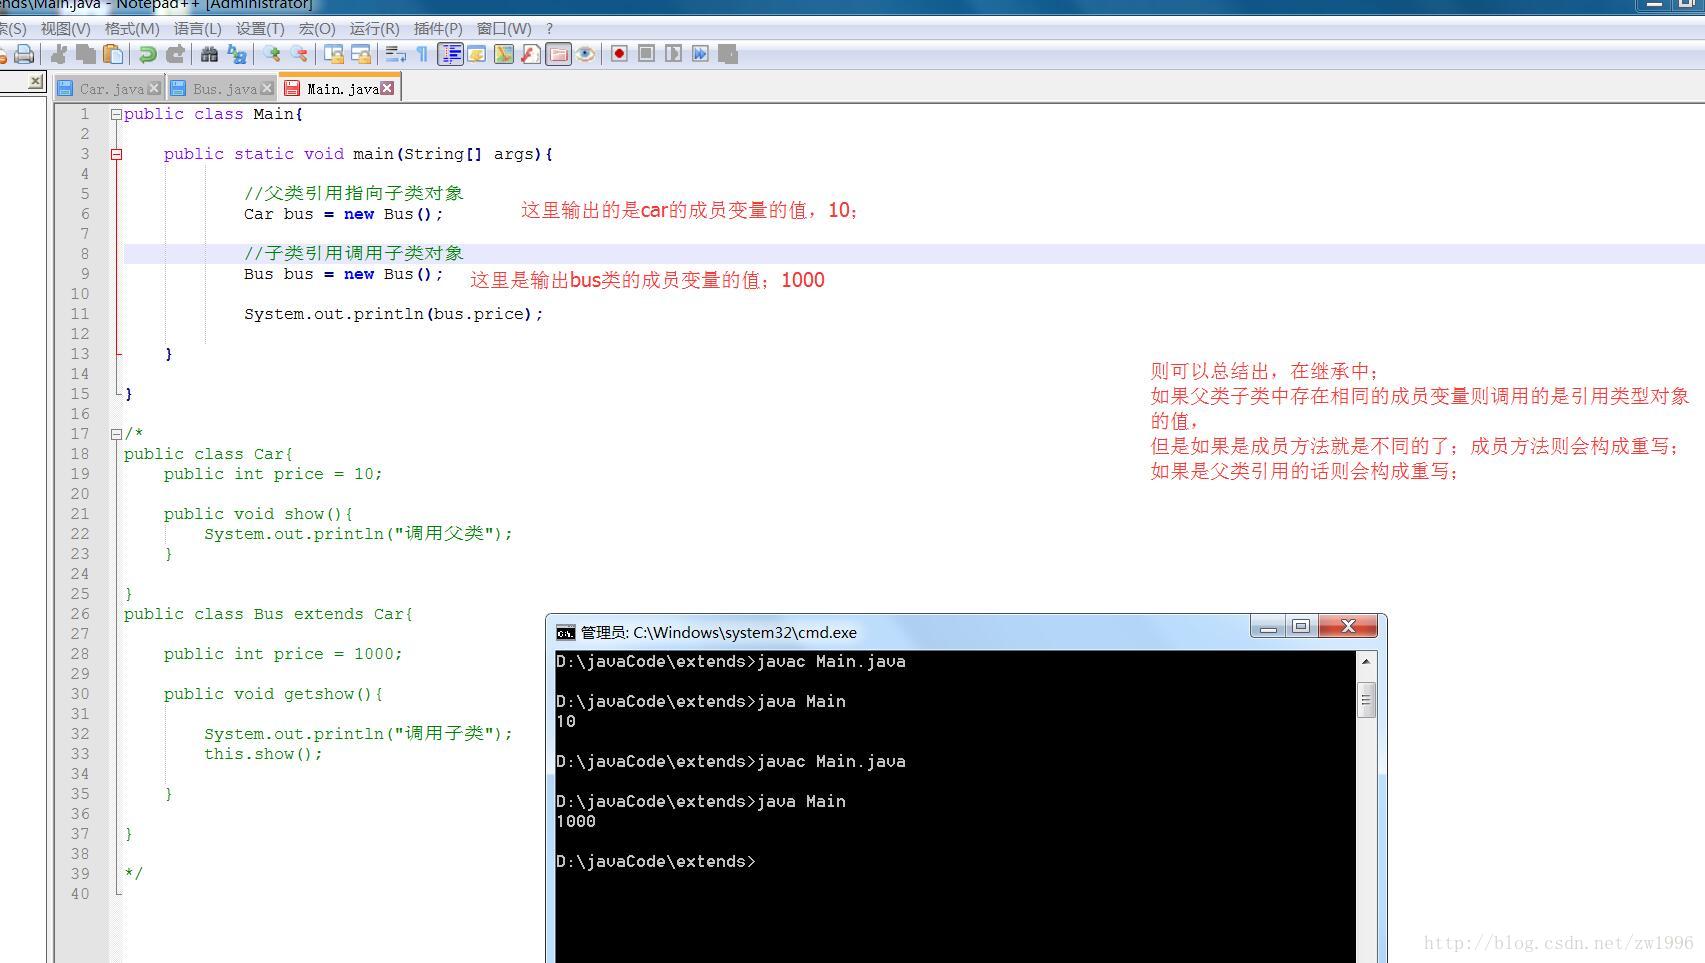The image size is (1705, 963).
Task: Click 'public int price = 1000;' text
Action: coord(283,654)
